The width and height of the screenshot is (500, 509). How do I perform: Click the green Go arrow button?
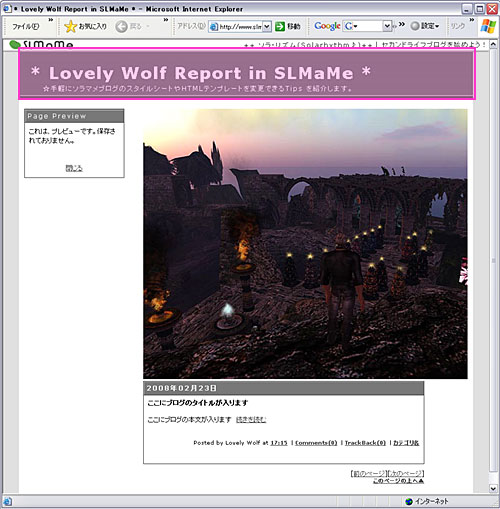coord(280,26)
